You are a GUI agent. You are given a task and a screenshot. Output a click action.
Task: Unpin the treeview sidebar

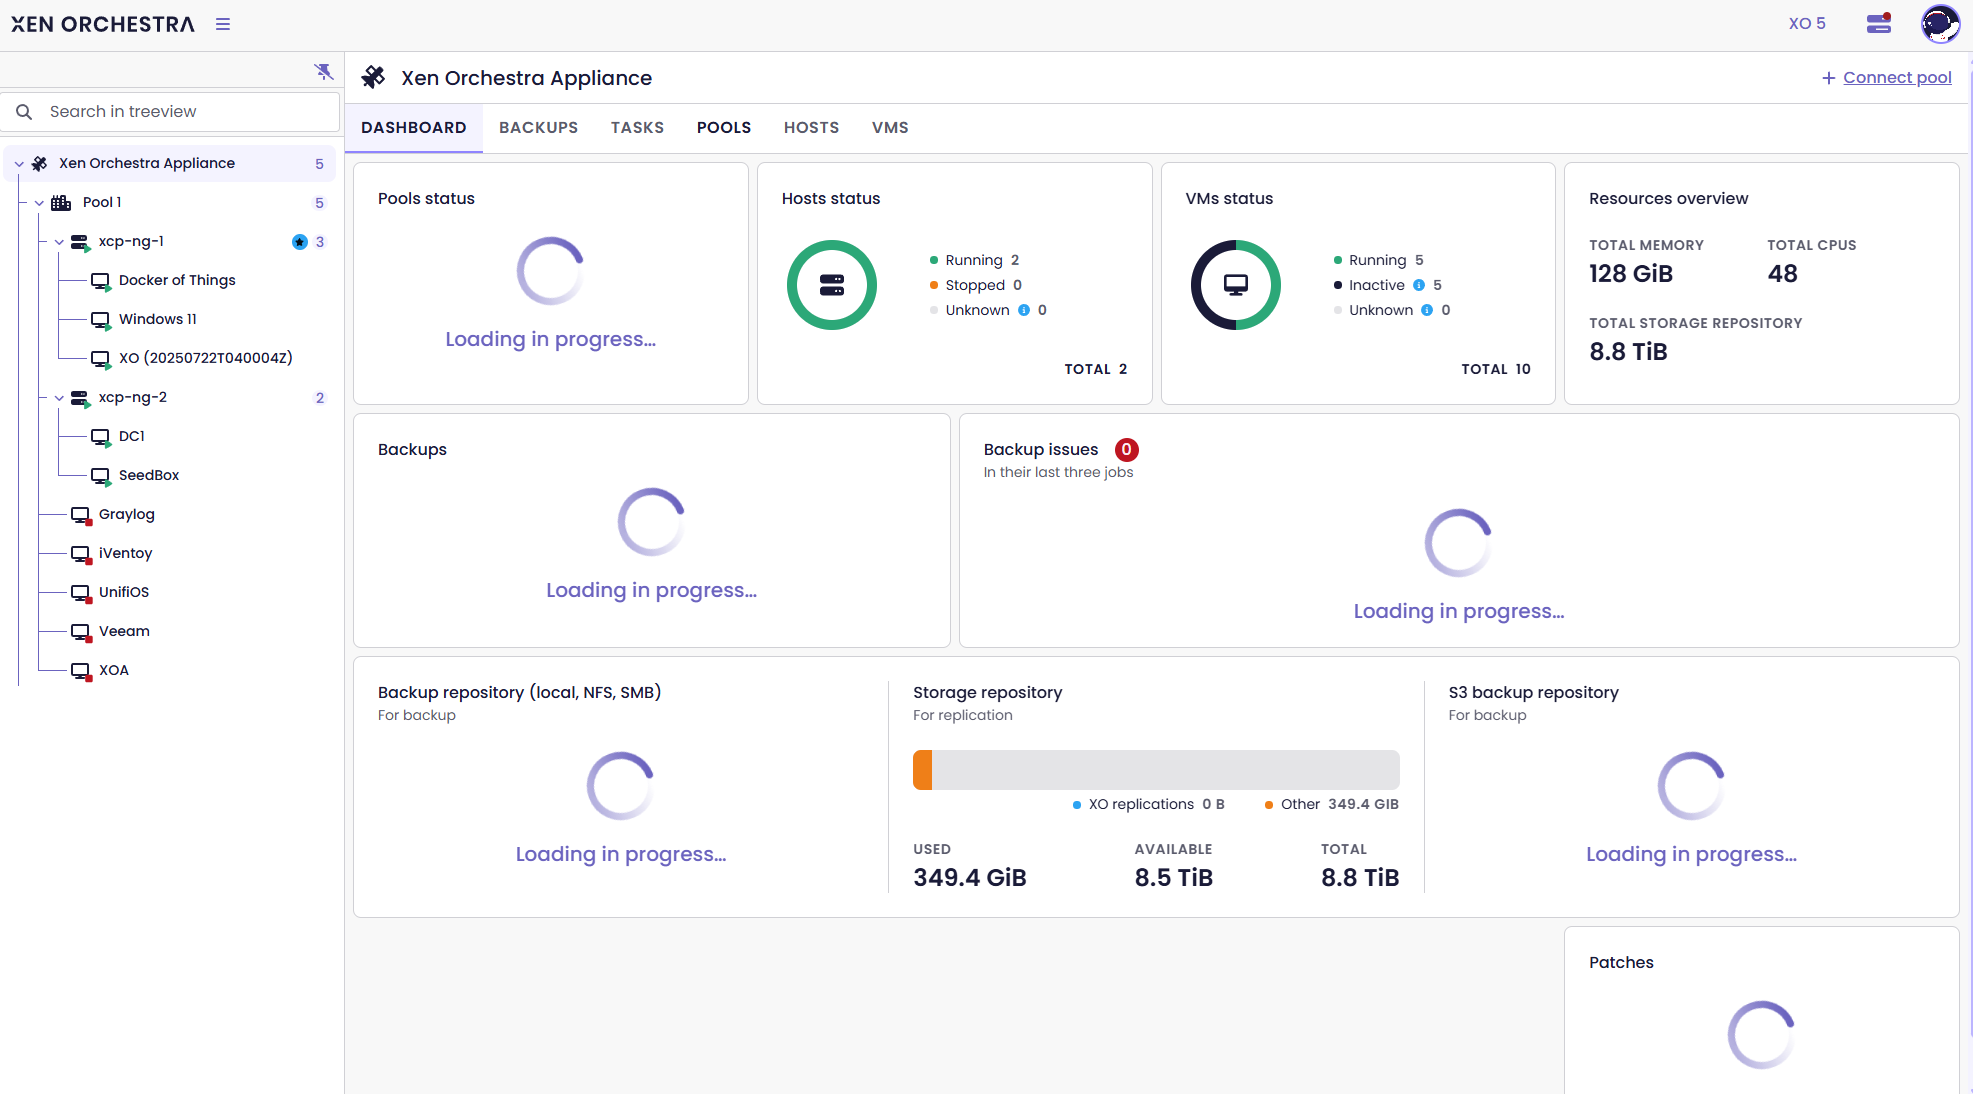point(323,71)
